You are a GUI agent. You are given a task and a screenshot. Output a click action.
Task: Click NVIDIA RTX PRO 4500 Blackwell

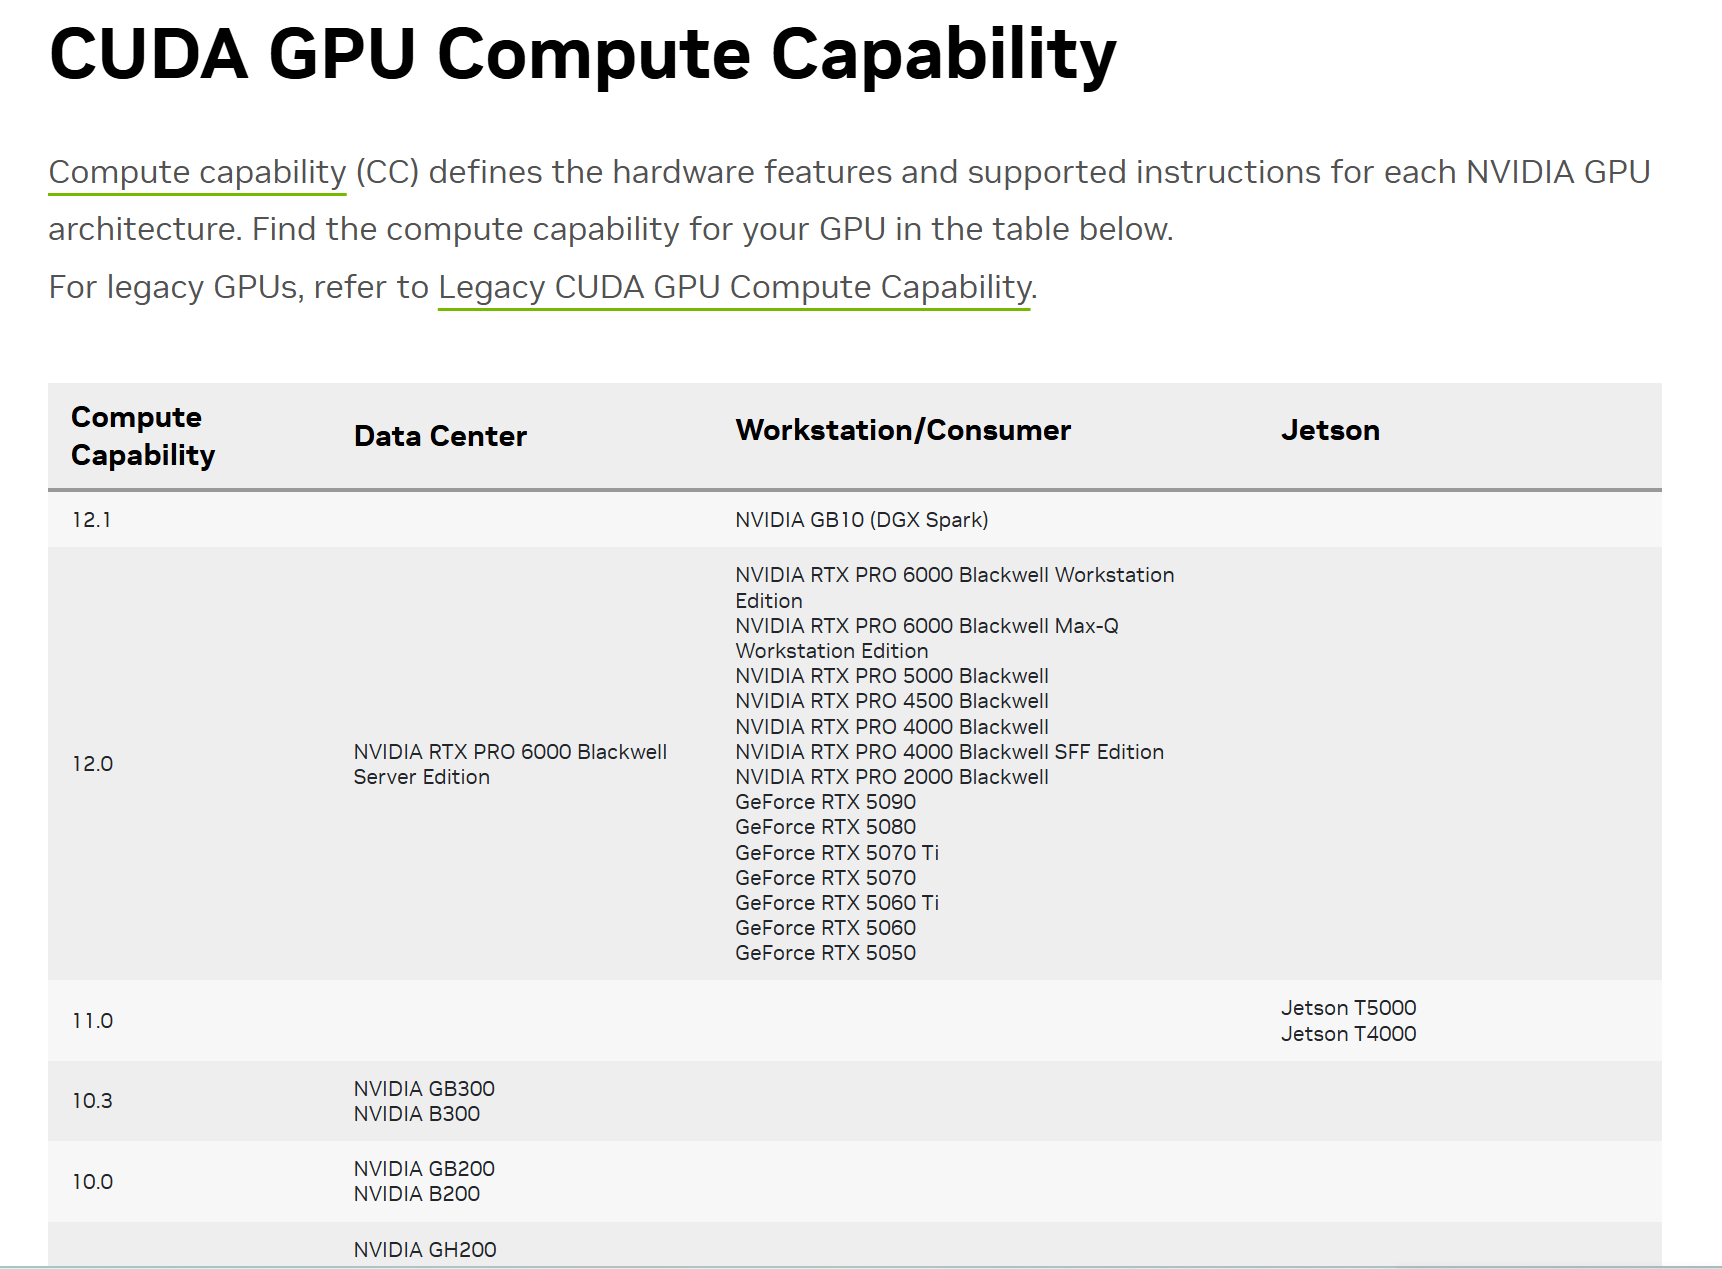click(892, 701)
